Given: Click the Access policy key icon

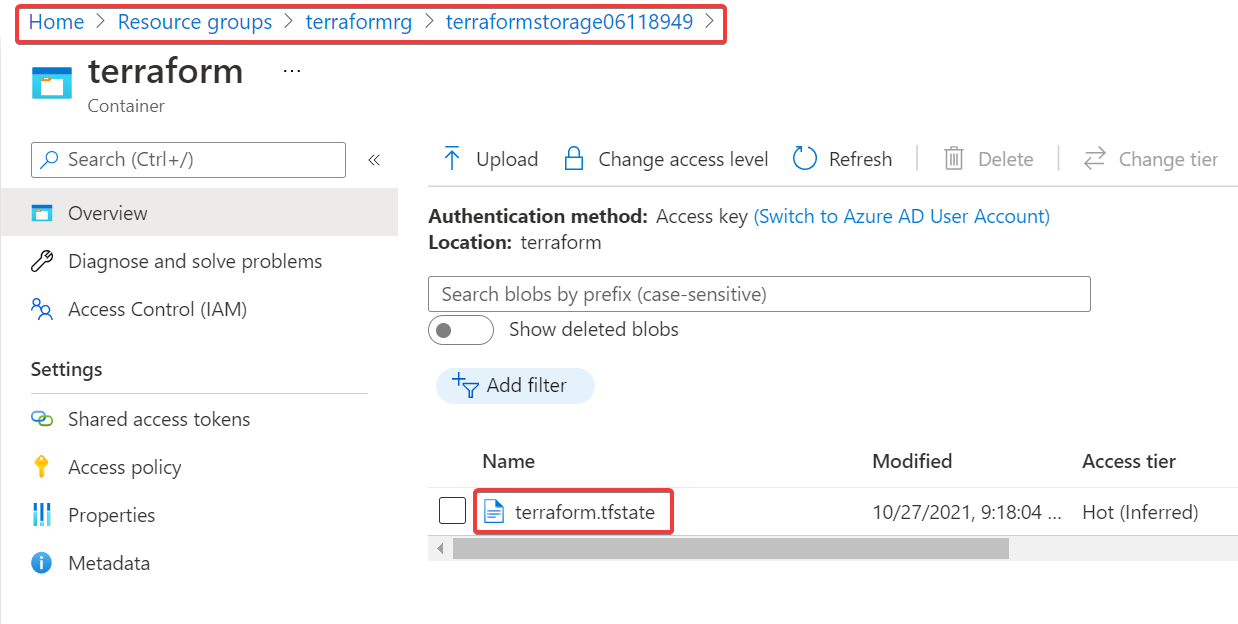Looking at the screenshot, I should coord(41,467).
